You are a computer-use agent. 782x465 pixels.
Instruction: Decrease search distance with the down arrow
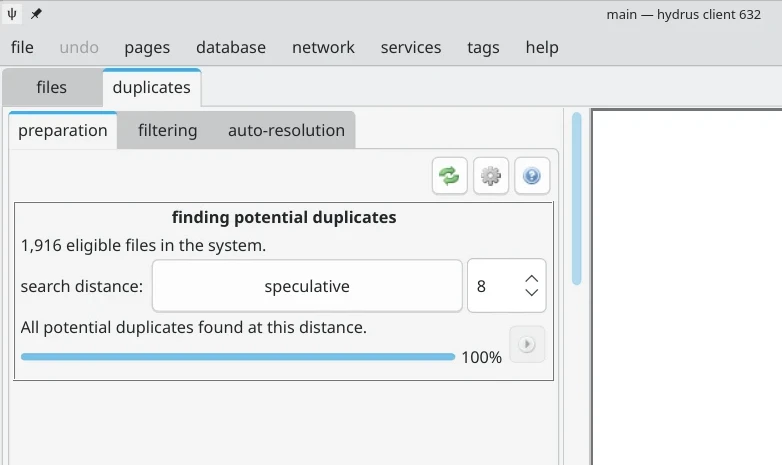[532, 293]
